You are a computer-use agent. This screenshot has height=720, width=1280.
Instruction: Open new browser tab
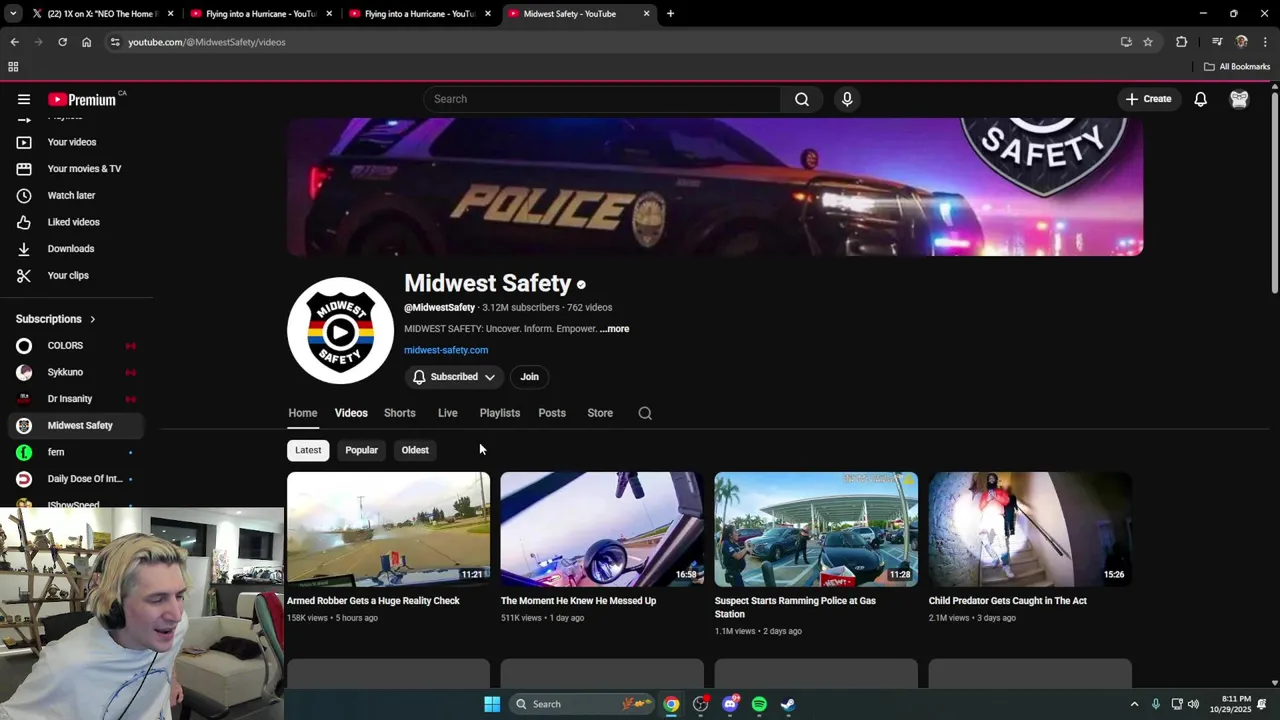670,14
